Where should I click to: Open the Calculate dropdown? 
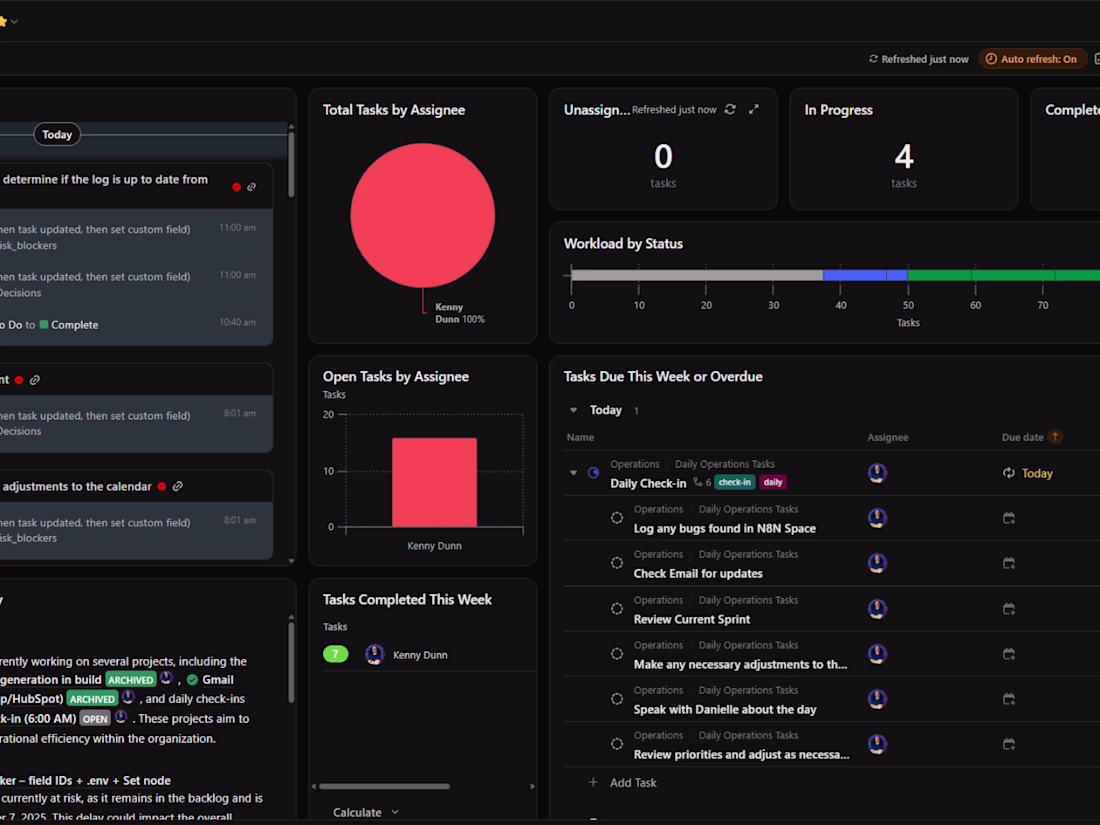click(x=365, y=812)
